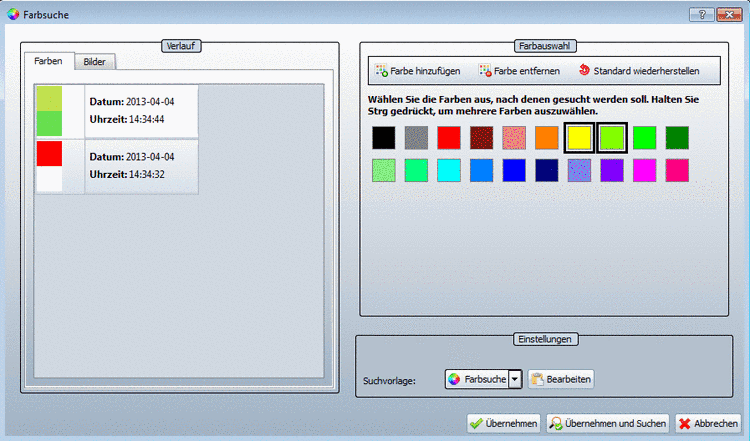Open the Suchvorlage dropdown arrow
The image size is (750, 441).
coord(515,379)
